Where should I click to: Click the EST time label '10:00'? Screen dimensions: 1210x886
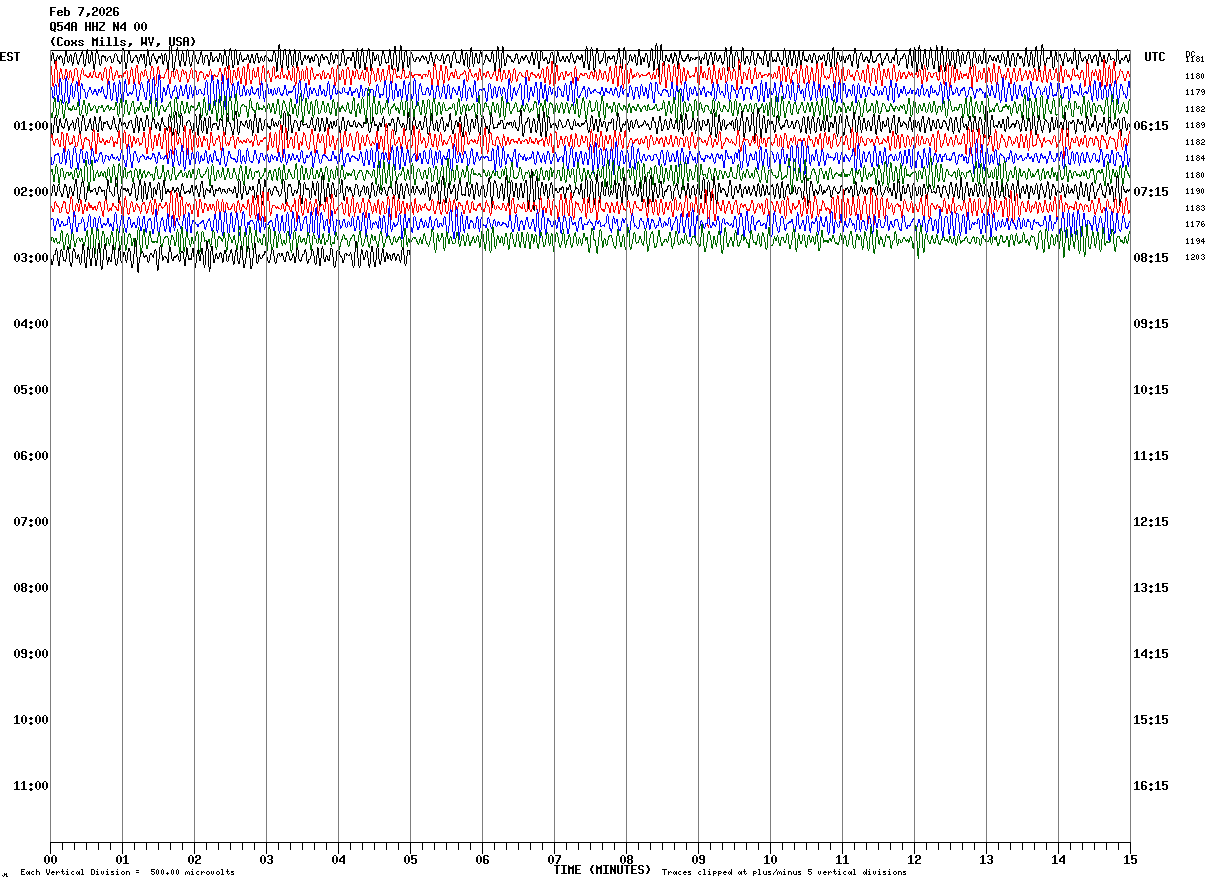coord(31,720)
